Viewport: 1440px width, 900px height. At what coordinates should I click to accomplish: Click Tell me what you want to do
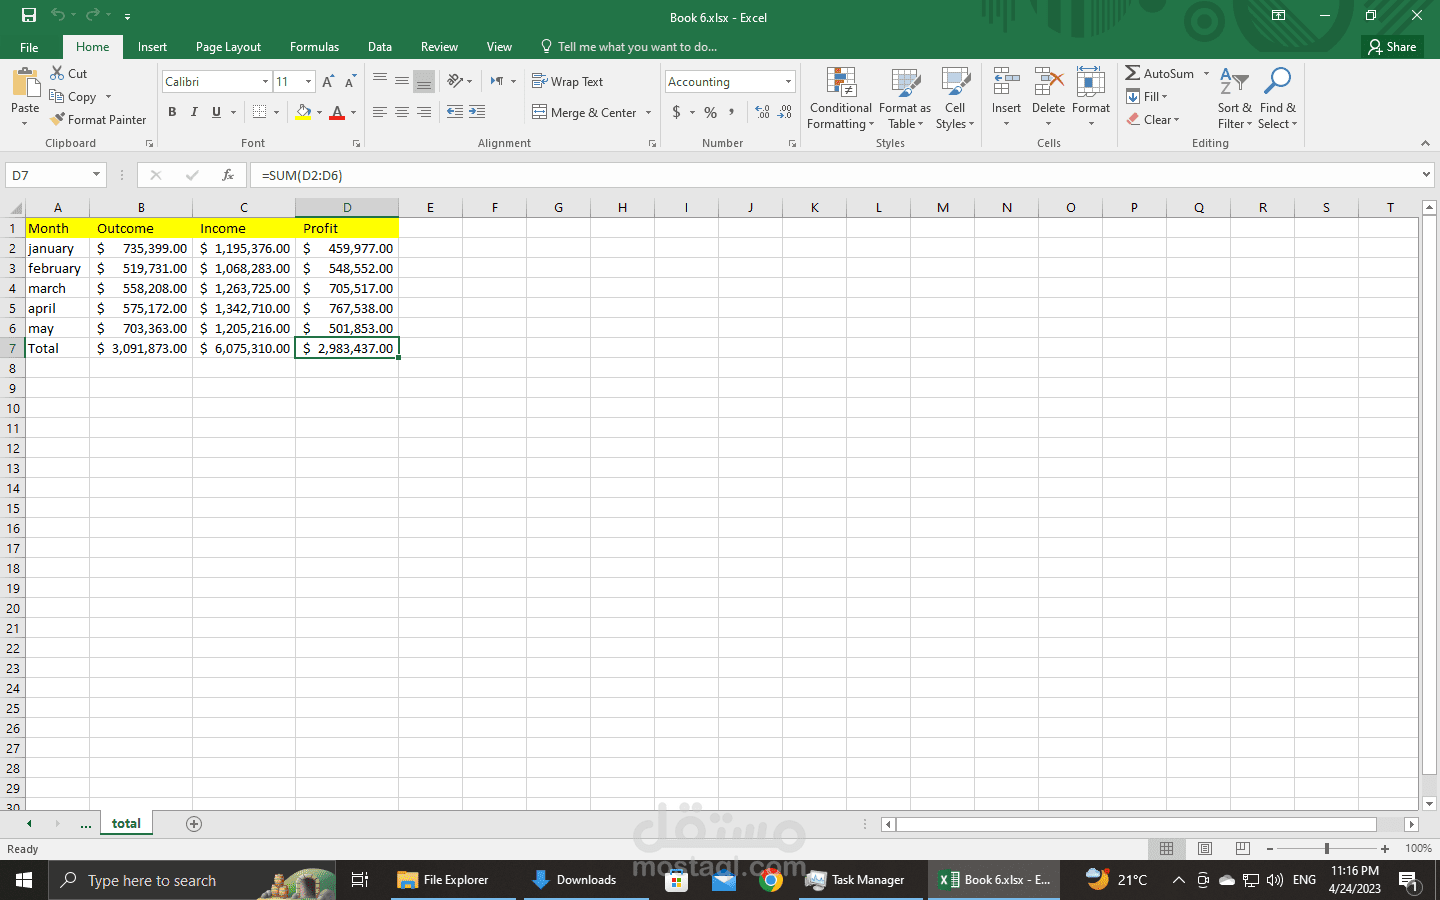(x=629, y=47)
